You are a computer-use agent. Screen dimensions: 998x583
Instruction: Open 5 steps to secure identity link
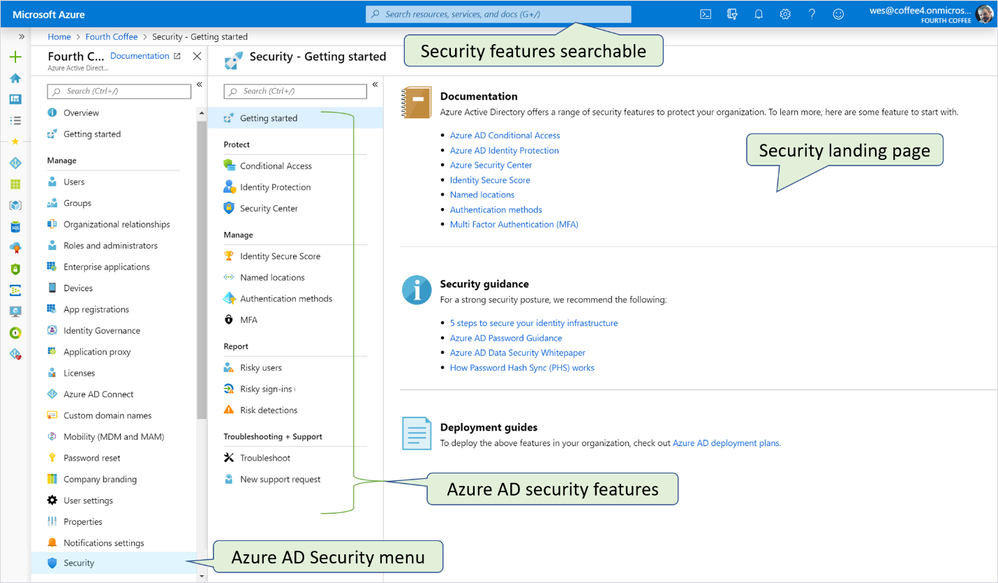534,323
